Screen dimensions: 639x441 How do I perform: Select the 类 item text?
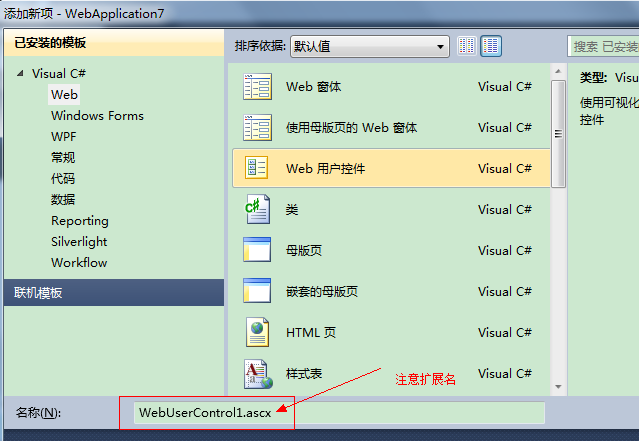click(x=292, y=210)
